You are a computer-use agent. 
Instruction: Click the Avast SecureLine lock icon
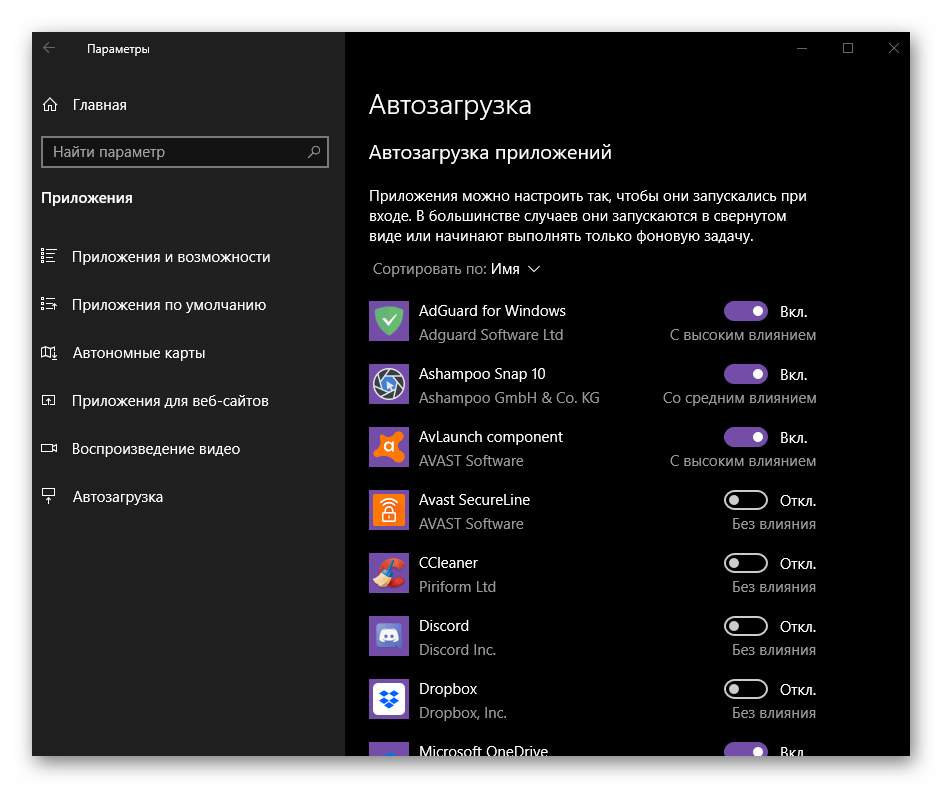click(x=388, y=511)
